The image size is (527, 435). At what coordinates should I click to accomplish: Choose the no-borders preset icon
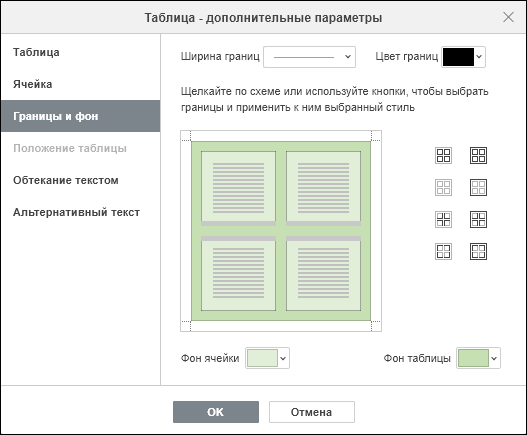point(443,187)
